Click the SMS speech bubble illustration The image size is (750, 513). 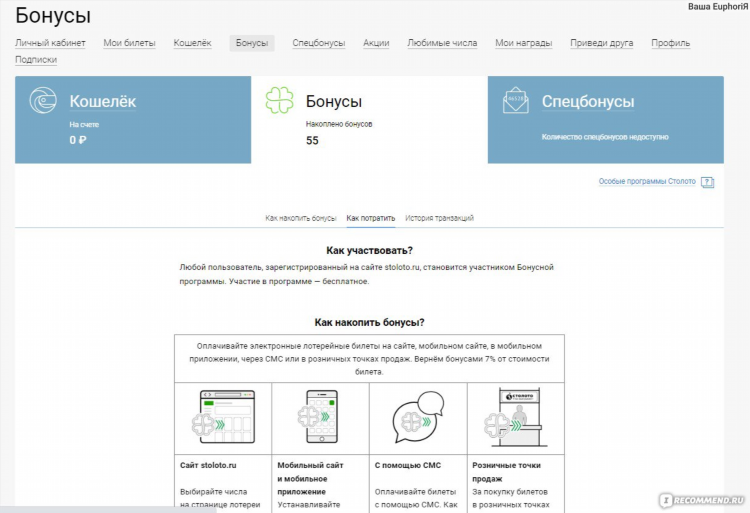tap(418, 417)
